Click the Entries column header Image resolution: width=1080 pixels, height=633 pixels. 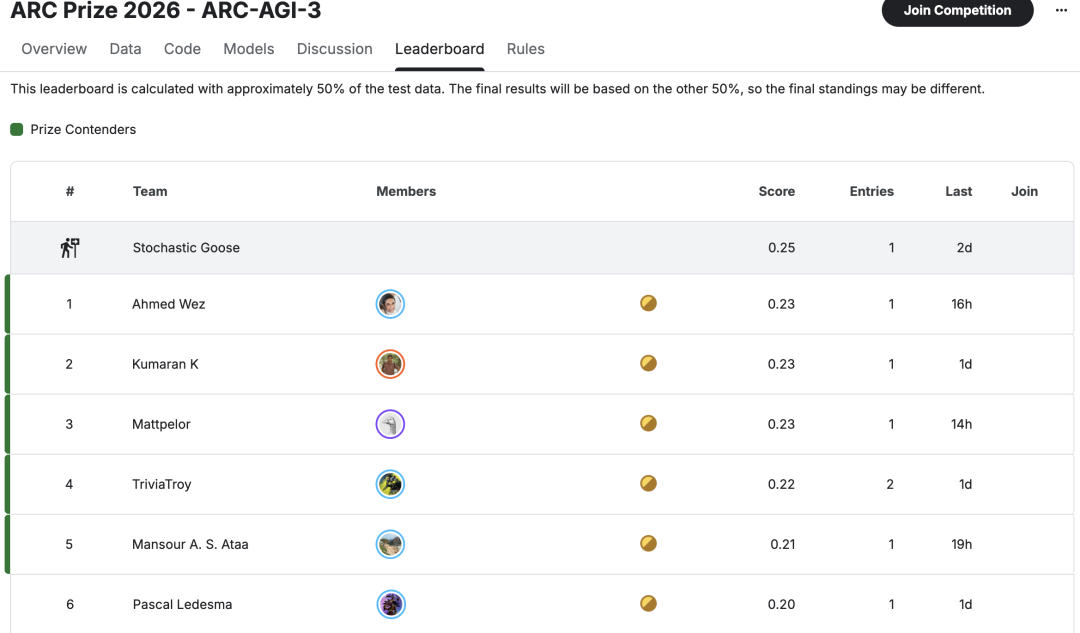pyautogui.click(x=871, y=191)
